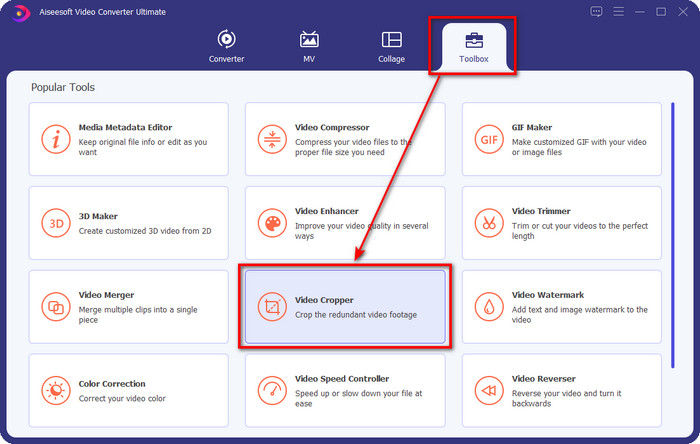
Task: Click 'Crop the redundant video footage' description
Action: coord(356,315)
